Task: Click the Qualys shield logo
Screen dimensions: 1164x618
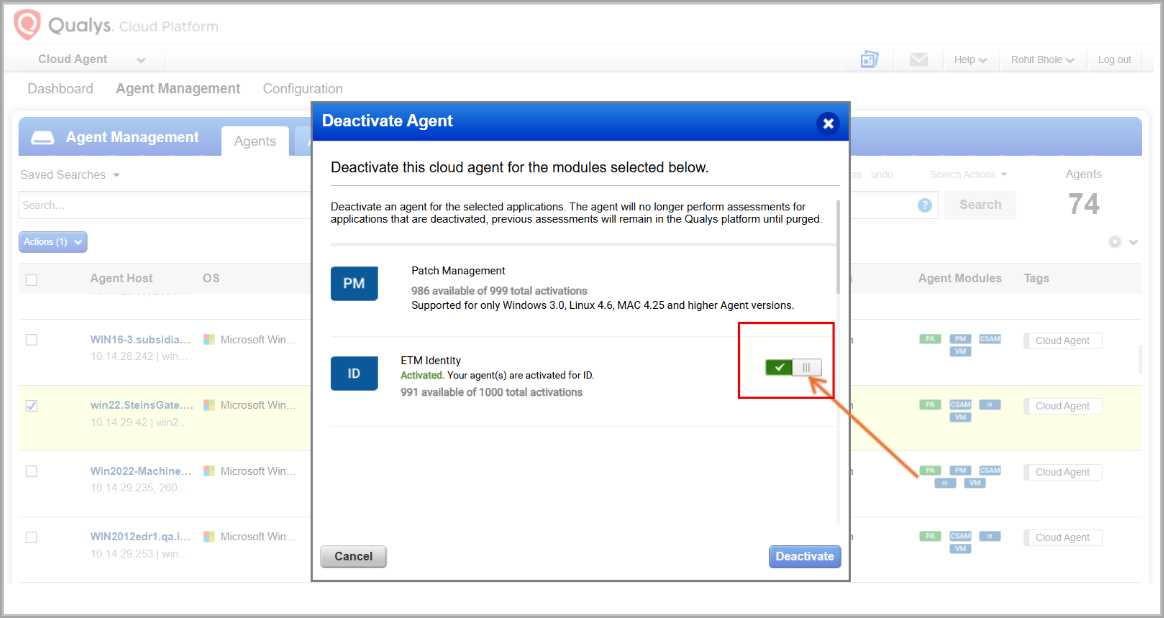Action: click(27, 25)
